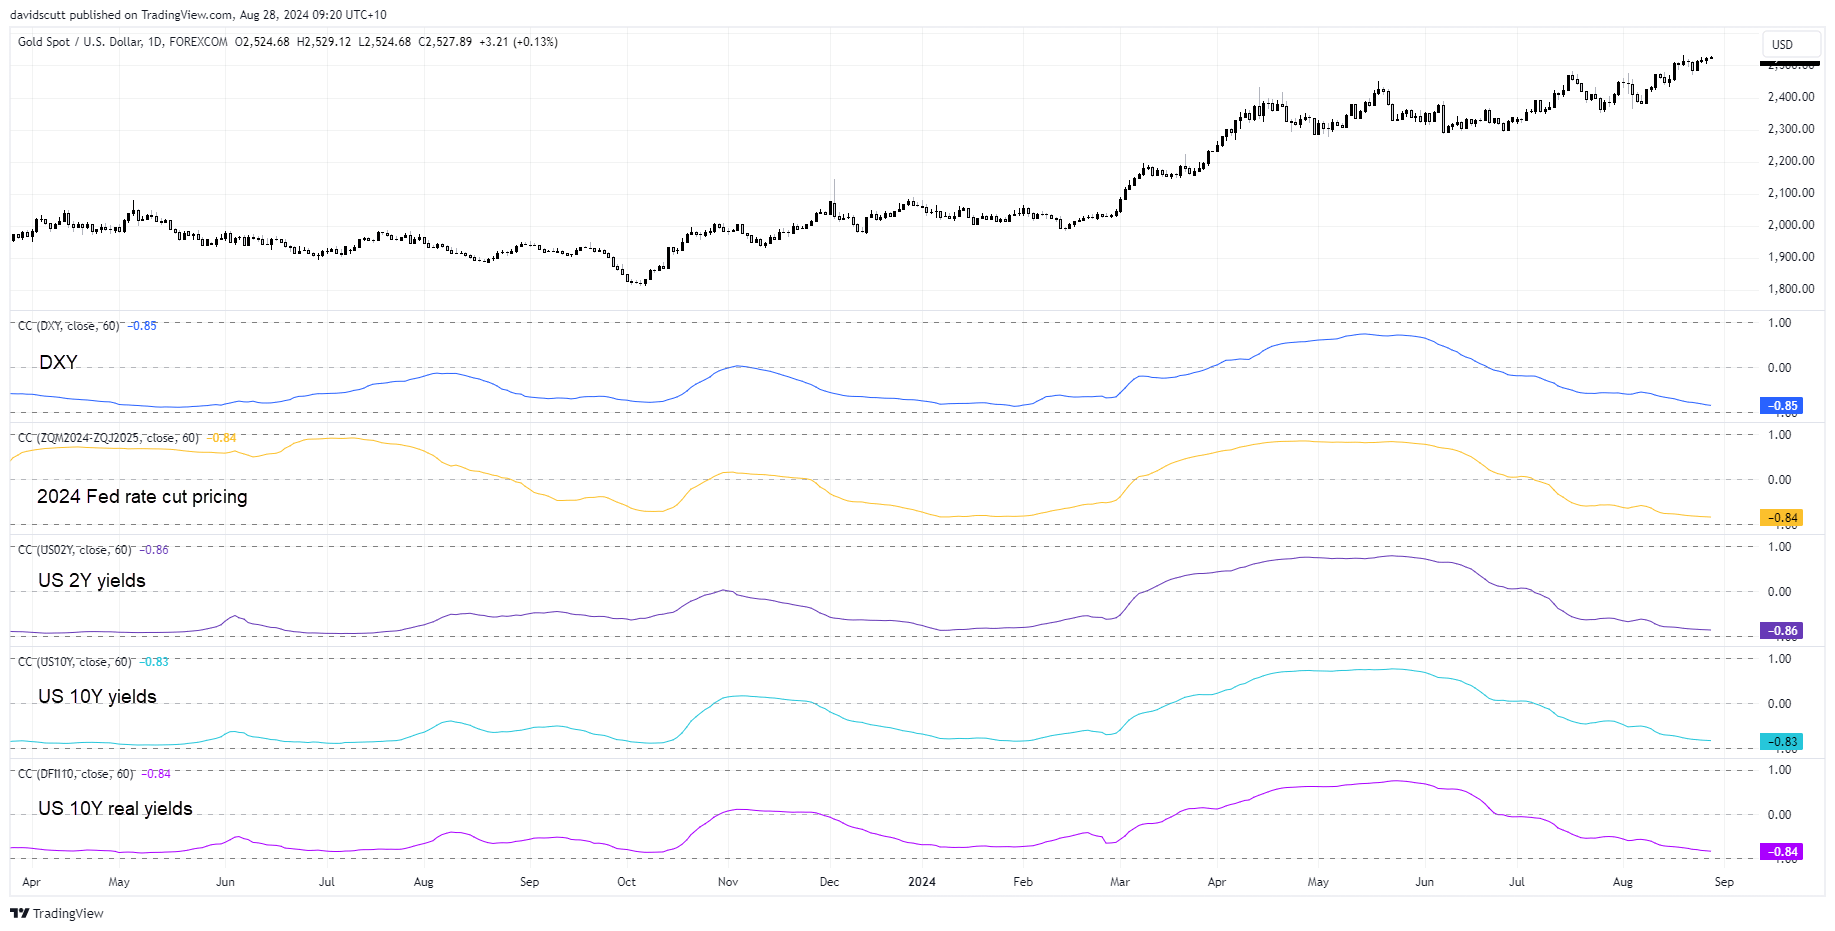Click the 2,400.00 price axis label
Viewport: 1835px width, 931px height.
[1791, 97]
